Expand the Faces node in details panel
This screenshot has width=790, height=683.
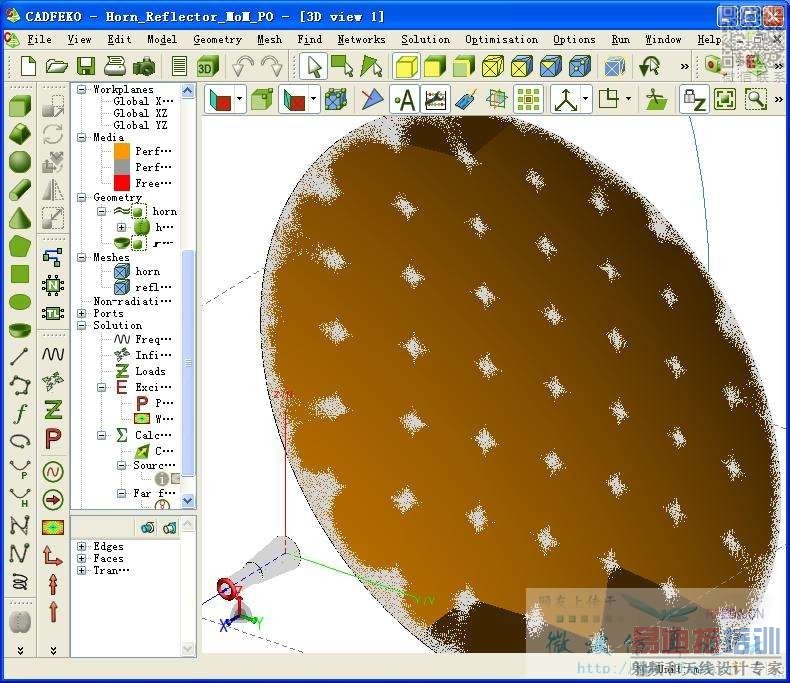click(81, 559)
